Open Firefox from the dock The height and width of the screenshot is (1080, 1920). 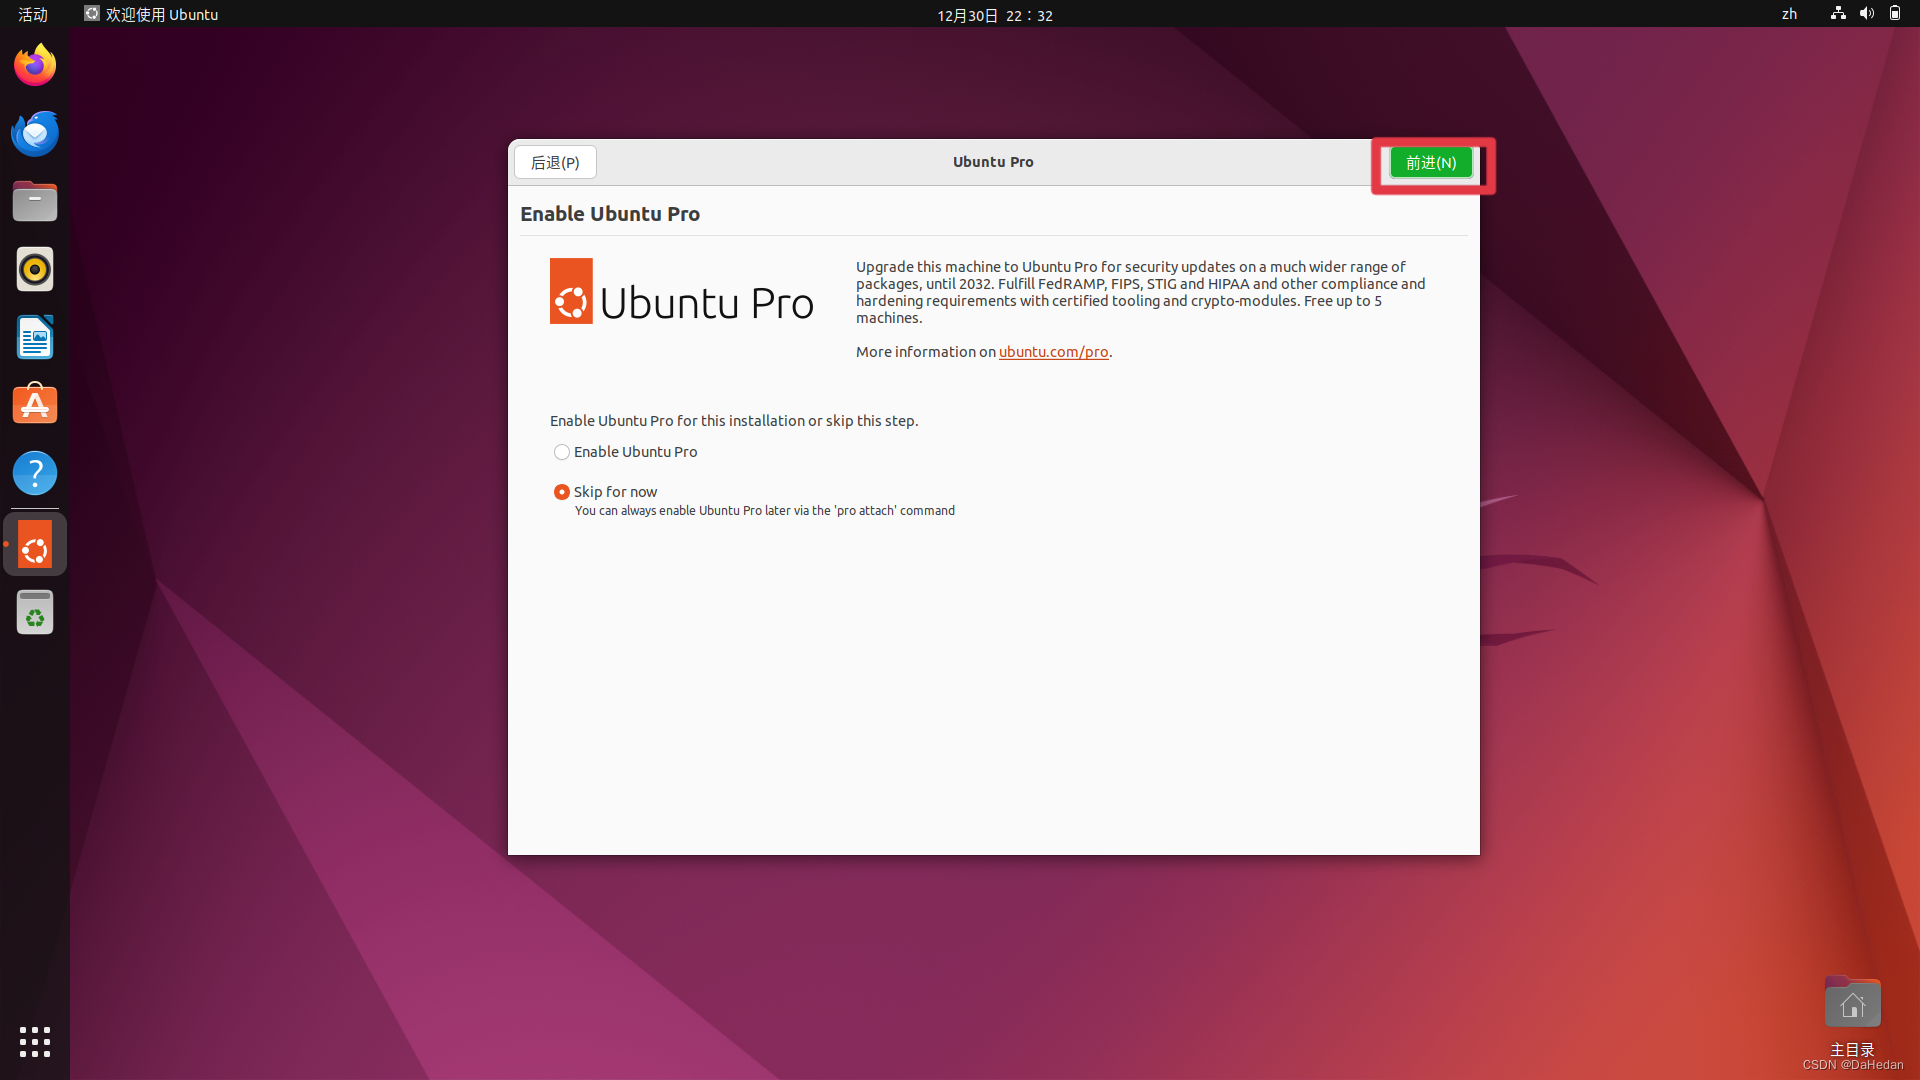(35, 66)
